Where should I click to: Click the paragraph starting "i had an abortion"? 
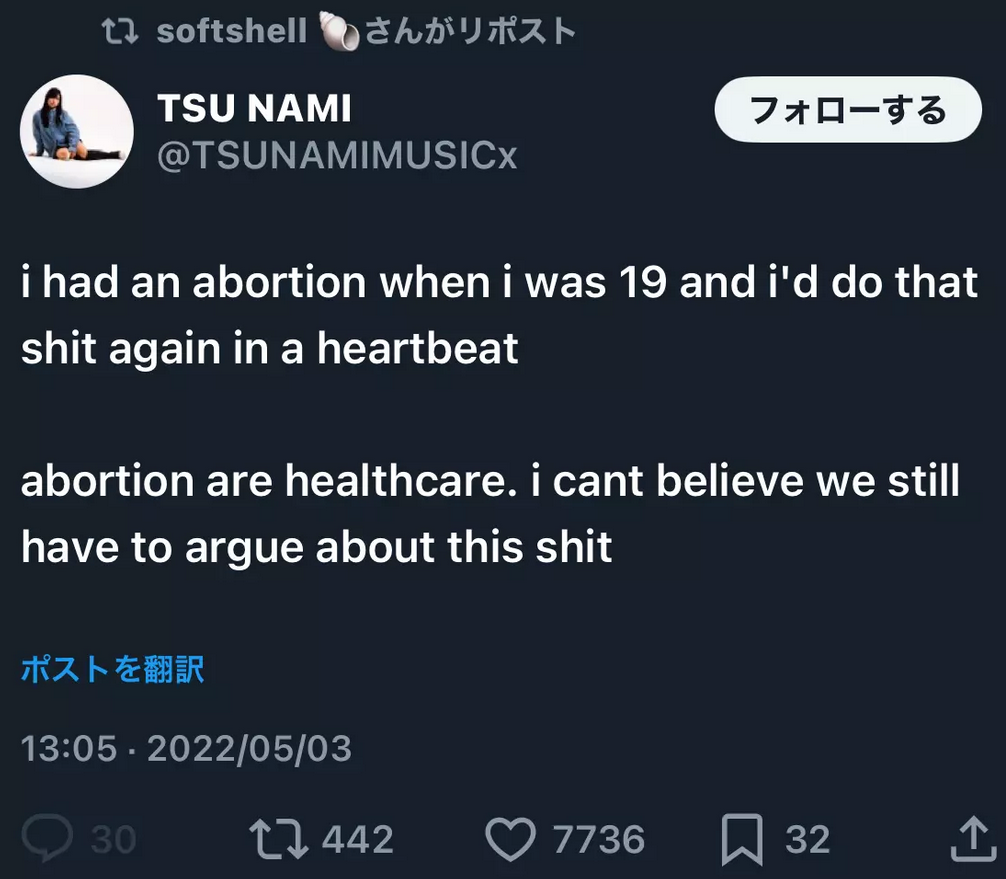tap(498, 316)
